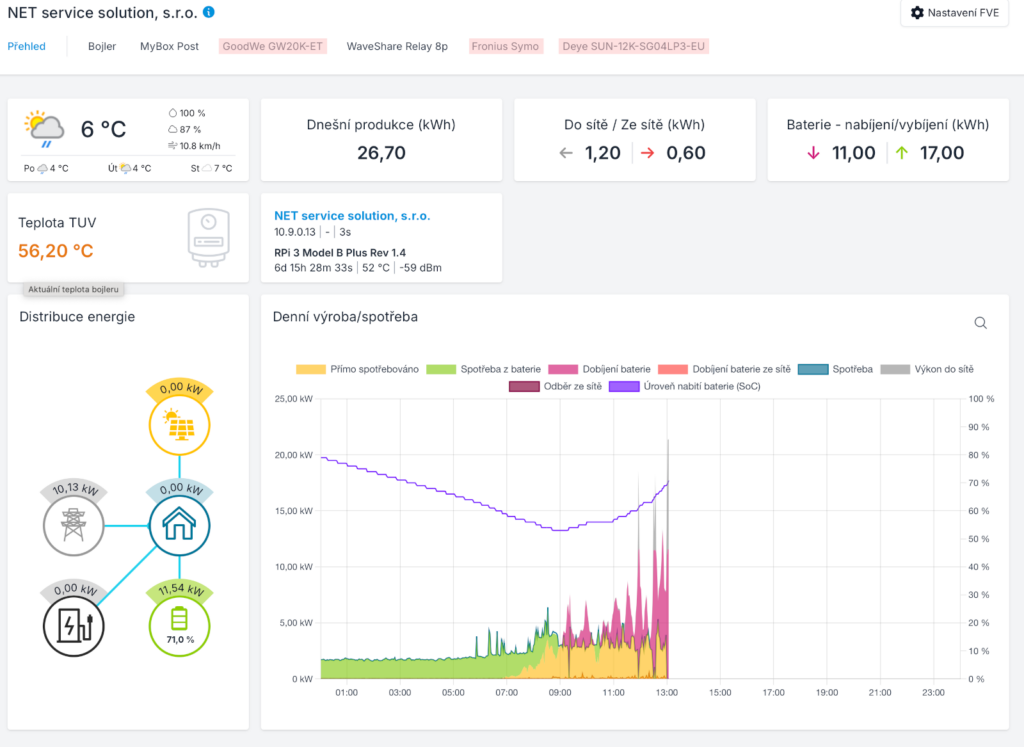Toggle the Přímo spotřebováno legend series
The height and width of the screenshot is (747, 1024).
[357, 369]
